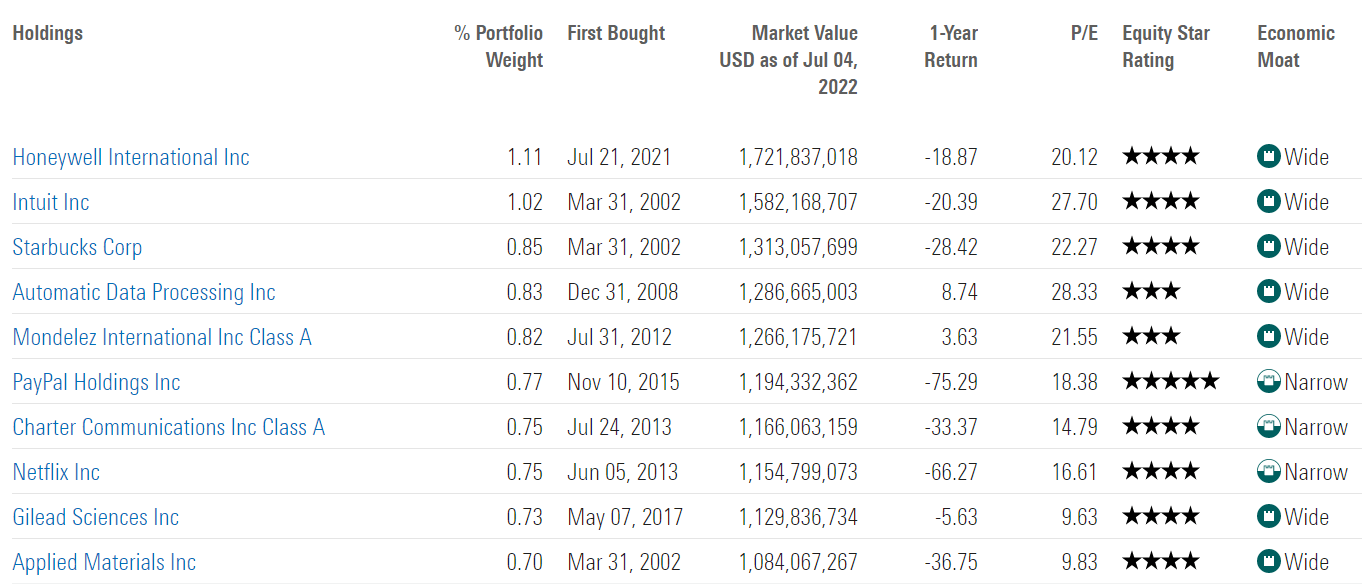Open the Mondelez International Inc Class A link
Viewport: 1362px width, 584px height.
click(162, 337)
